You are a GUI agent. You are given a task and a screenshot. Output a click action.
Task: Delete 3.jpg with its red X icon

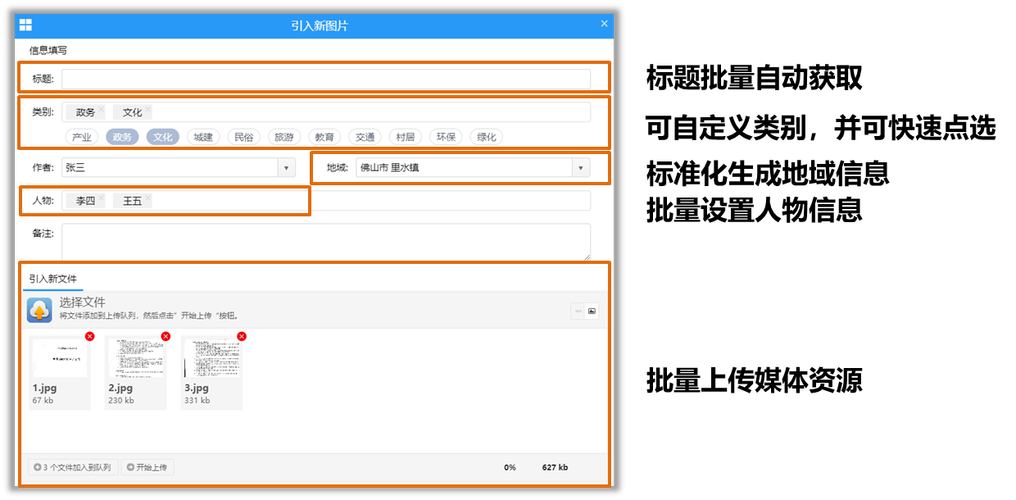tap(242, 336)
